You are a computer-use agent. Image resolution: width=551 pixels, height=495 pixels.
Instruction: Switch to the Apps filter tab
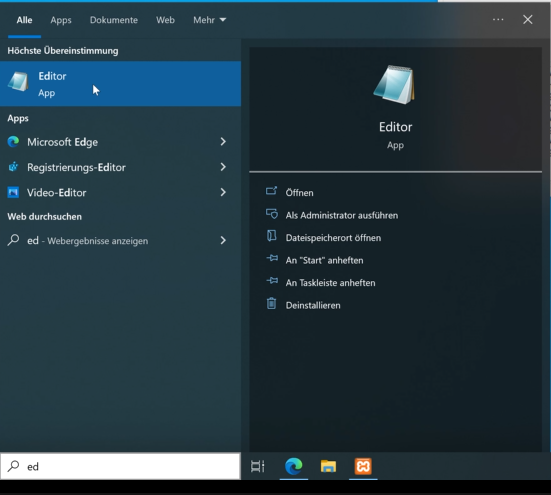61,20
